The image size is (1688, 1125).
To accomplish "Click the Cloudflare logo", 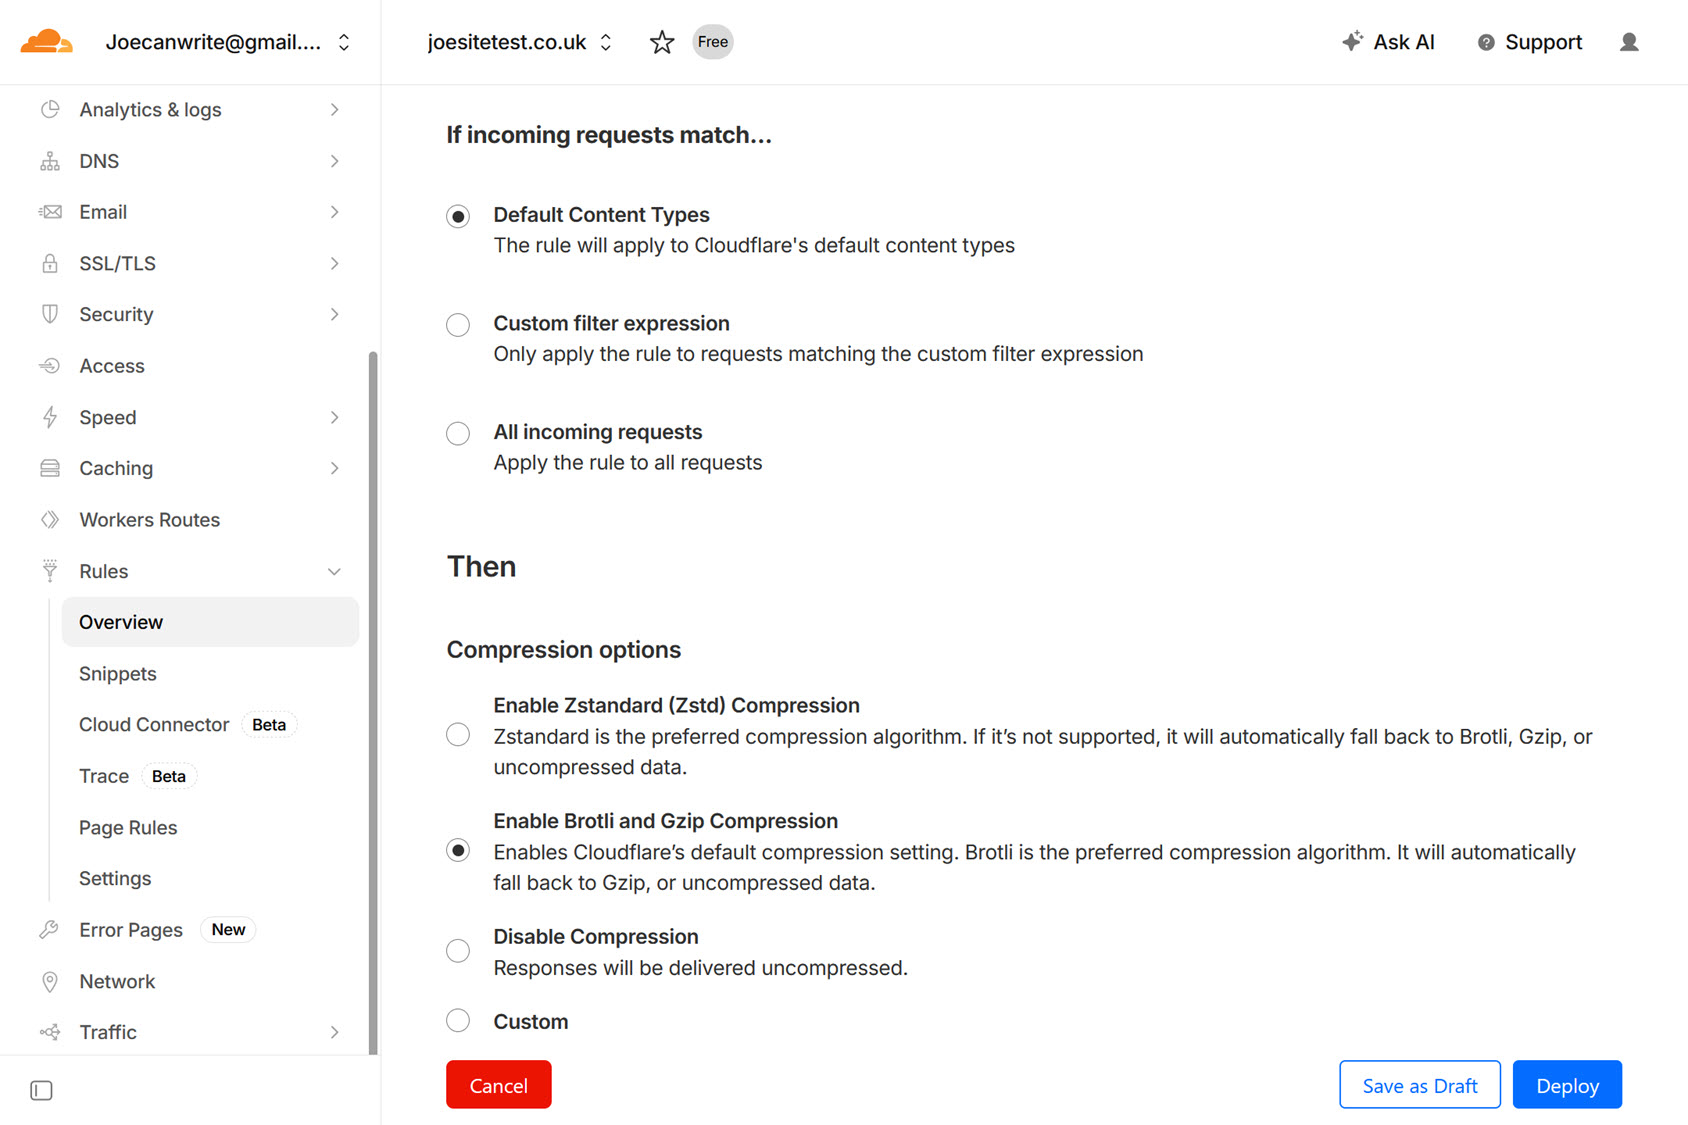I will (46, 41).
